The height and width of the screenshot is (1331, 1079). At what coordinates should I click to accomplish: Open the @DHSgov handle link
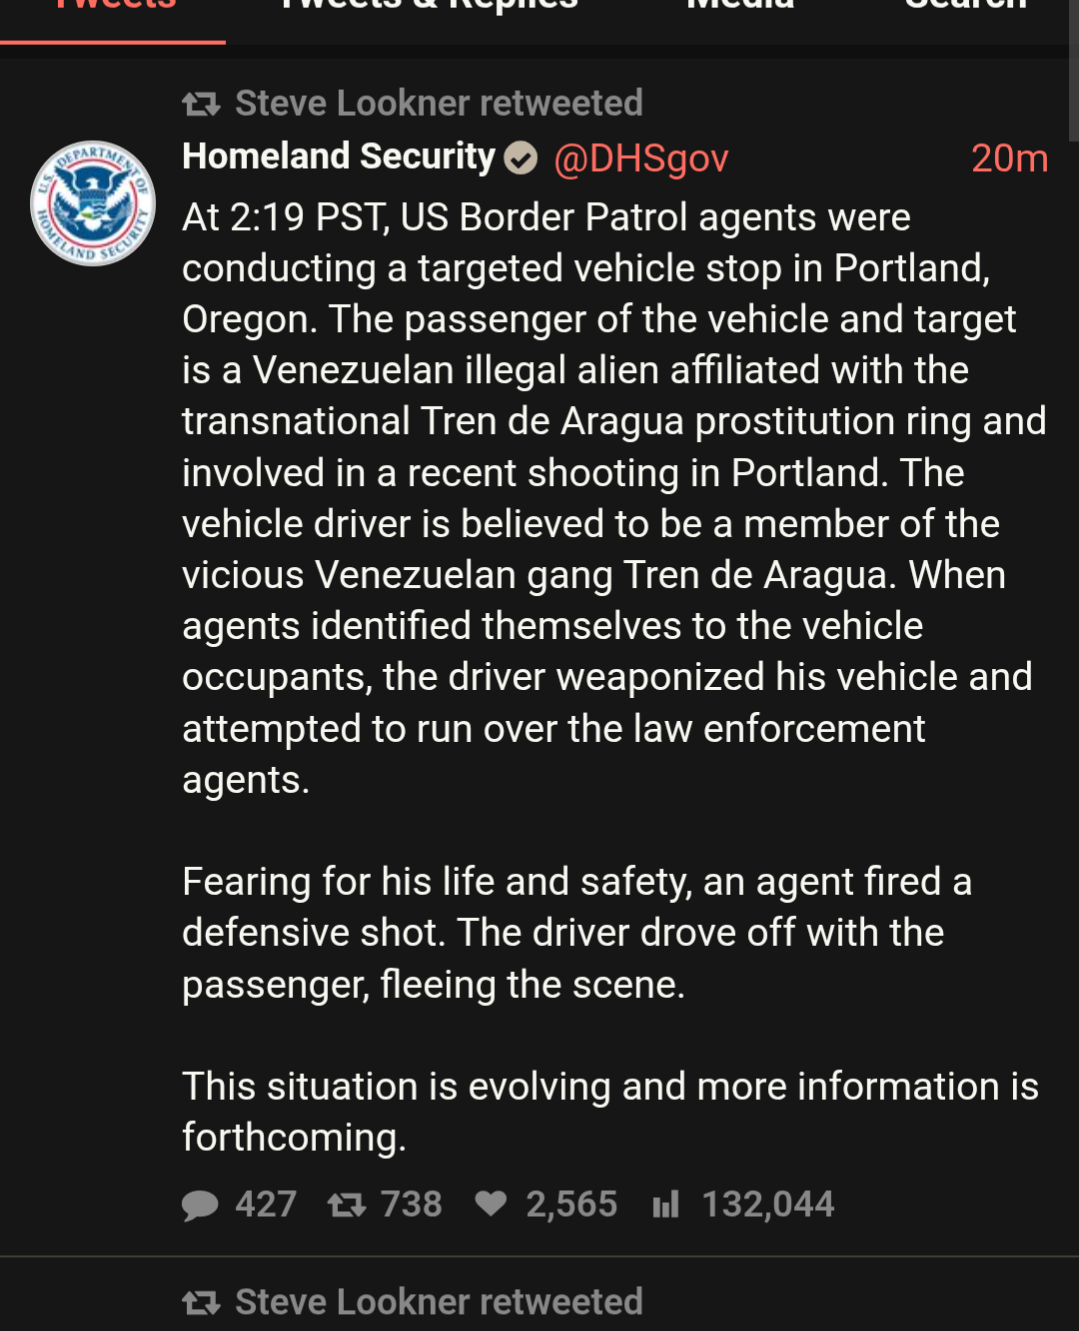[x=641, y=158]
